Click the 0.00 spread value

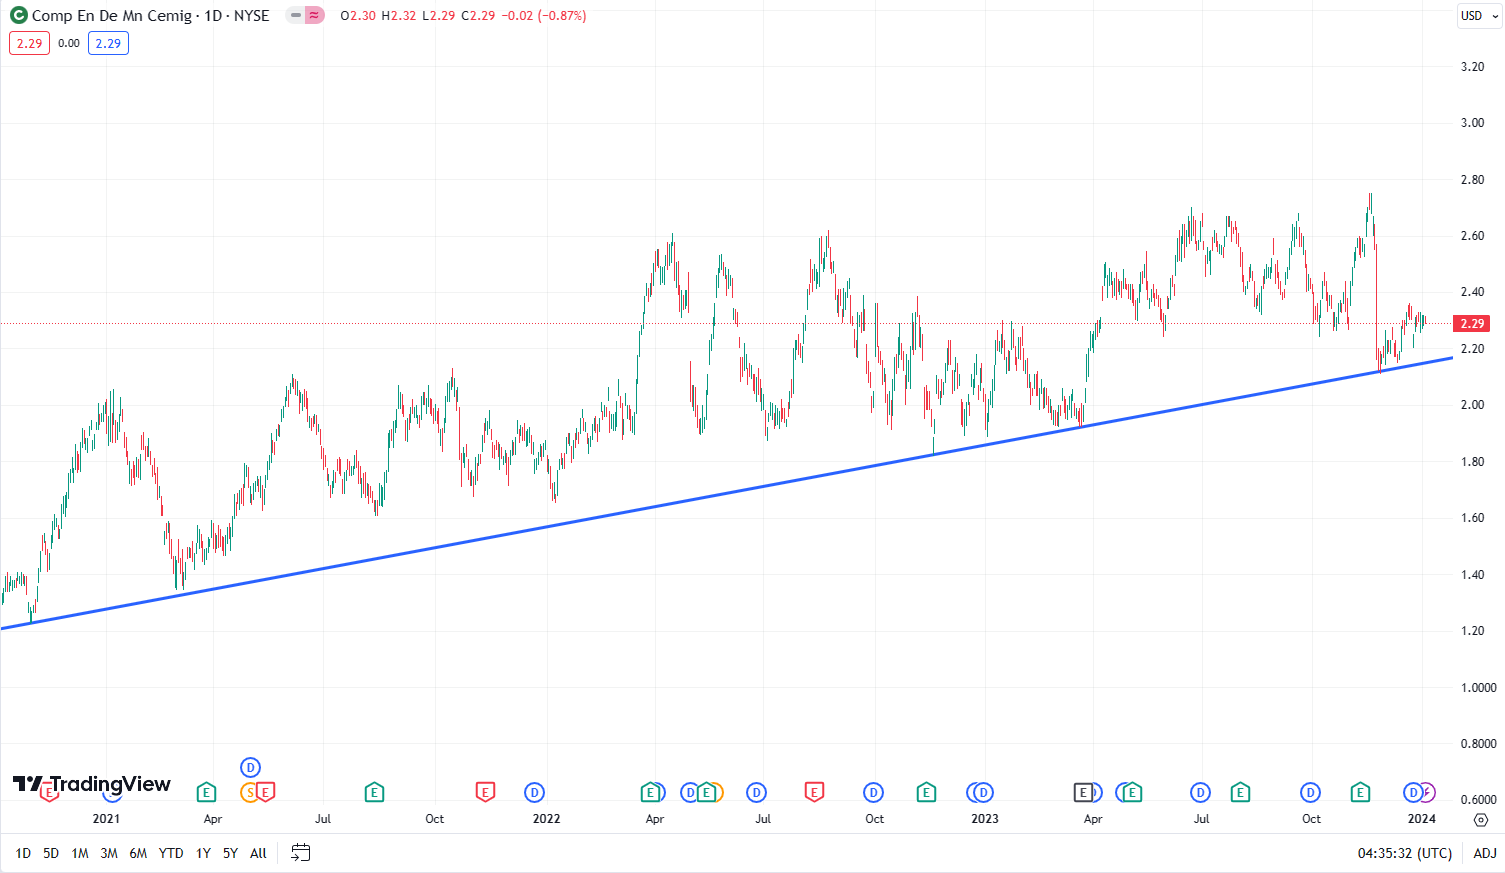pyautogui.click(x=69, y=43)
